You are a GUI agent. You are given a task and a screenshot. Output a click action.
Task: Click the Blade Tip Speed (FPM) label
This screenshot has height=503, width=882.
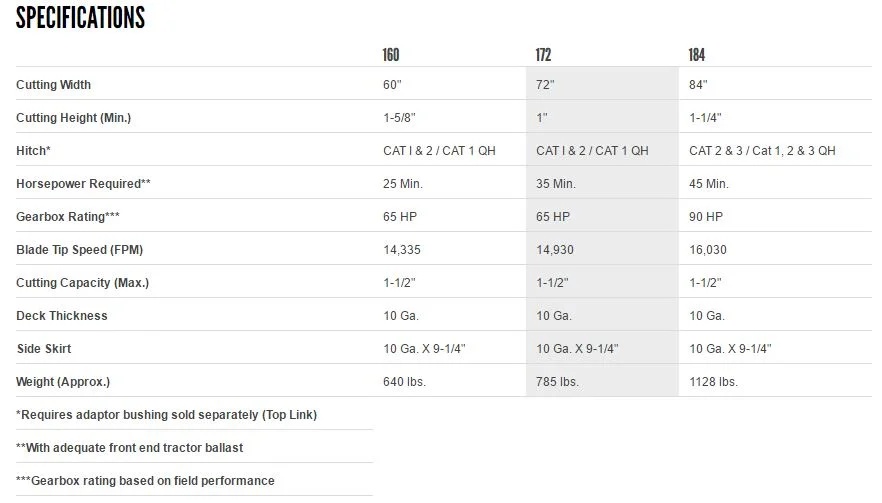79,250
